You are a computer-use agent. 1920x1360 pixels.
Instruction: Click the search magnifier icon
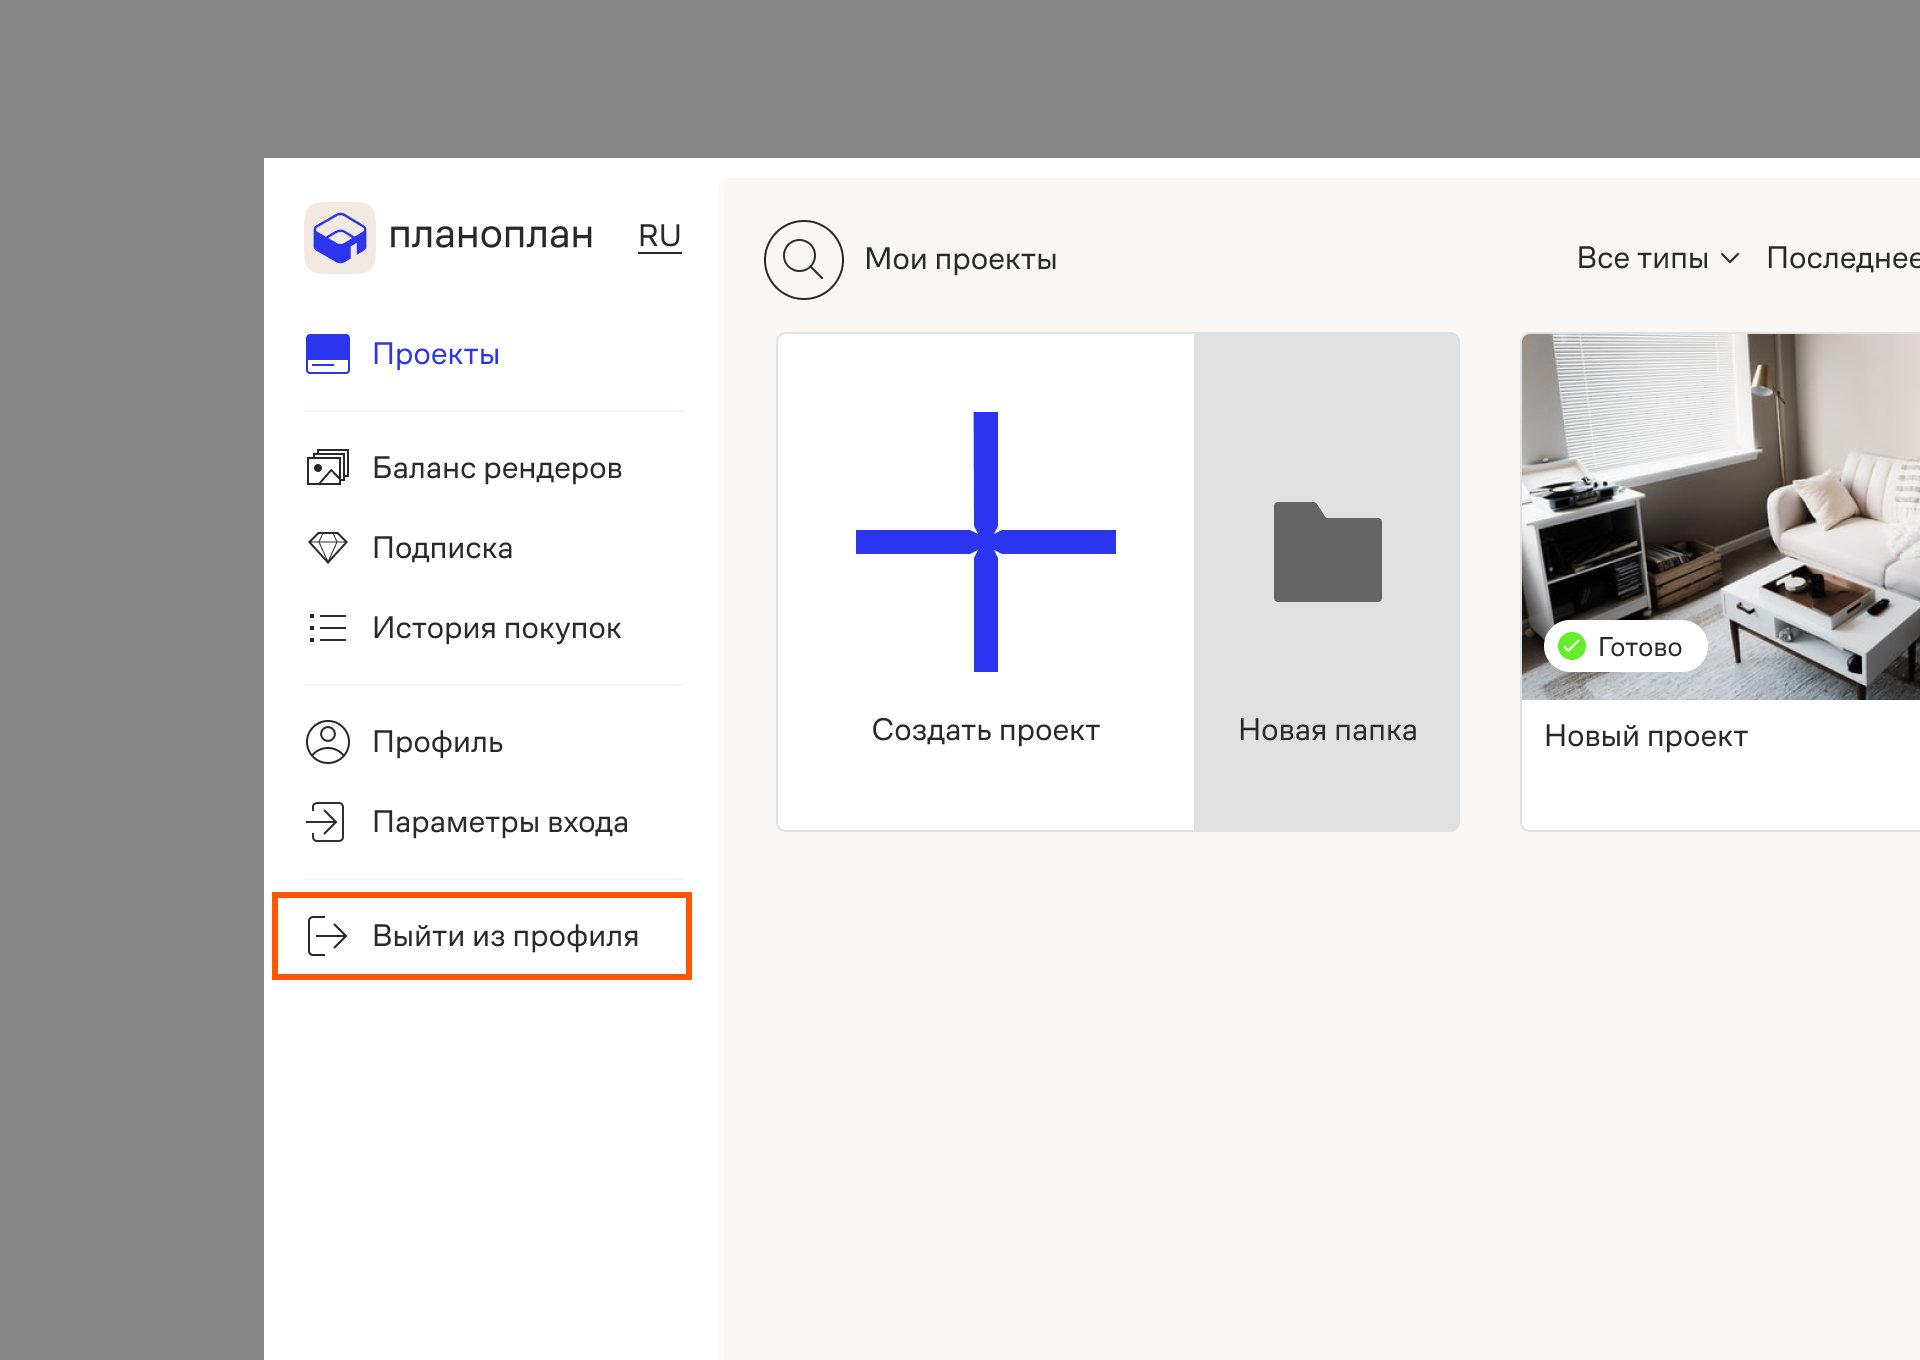803,259
